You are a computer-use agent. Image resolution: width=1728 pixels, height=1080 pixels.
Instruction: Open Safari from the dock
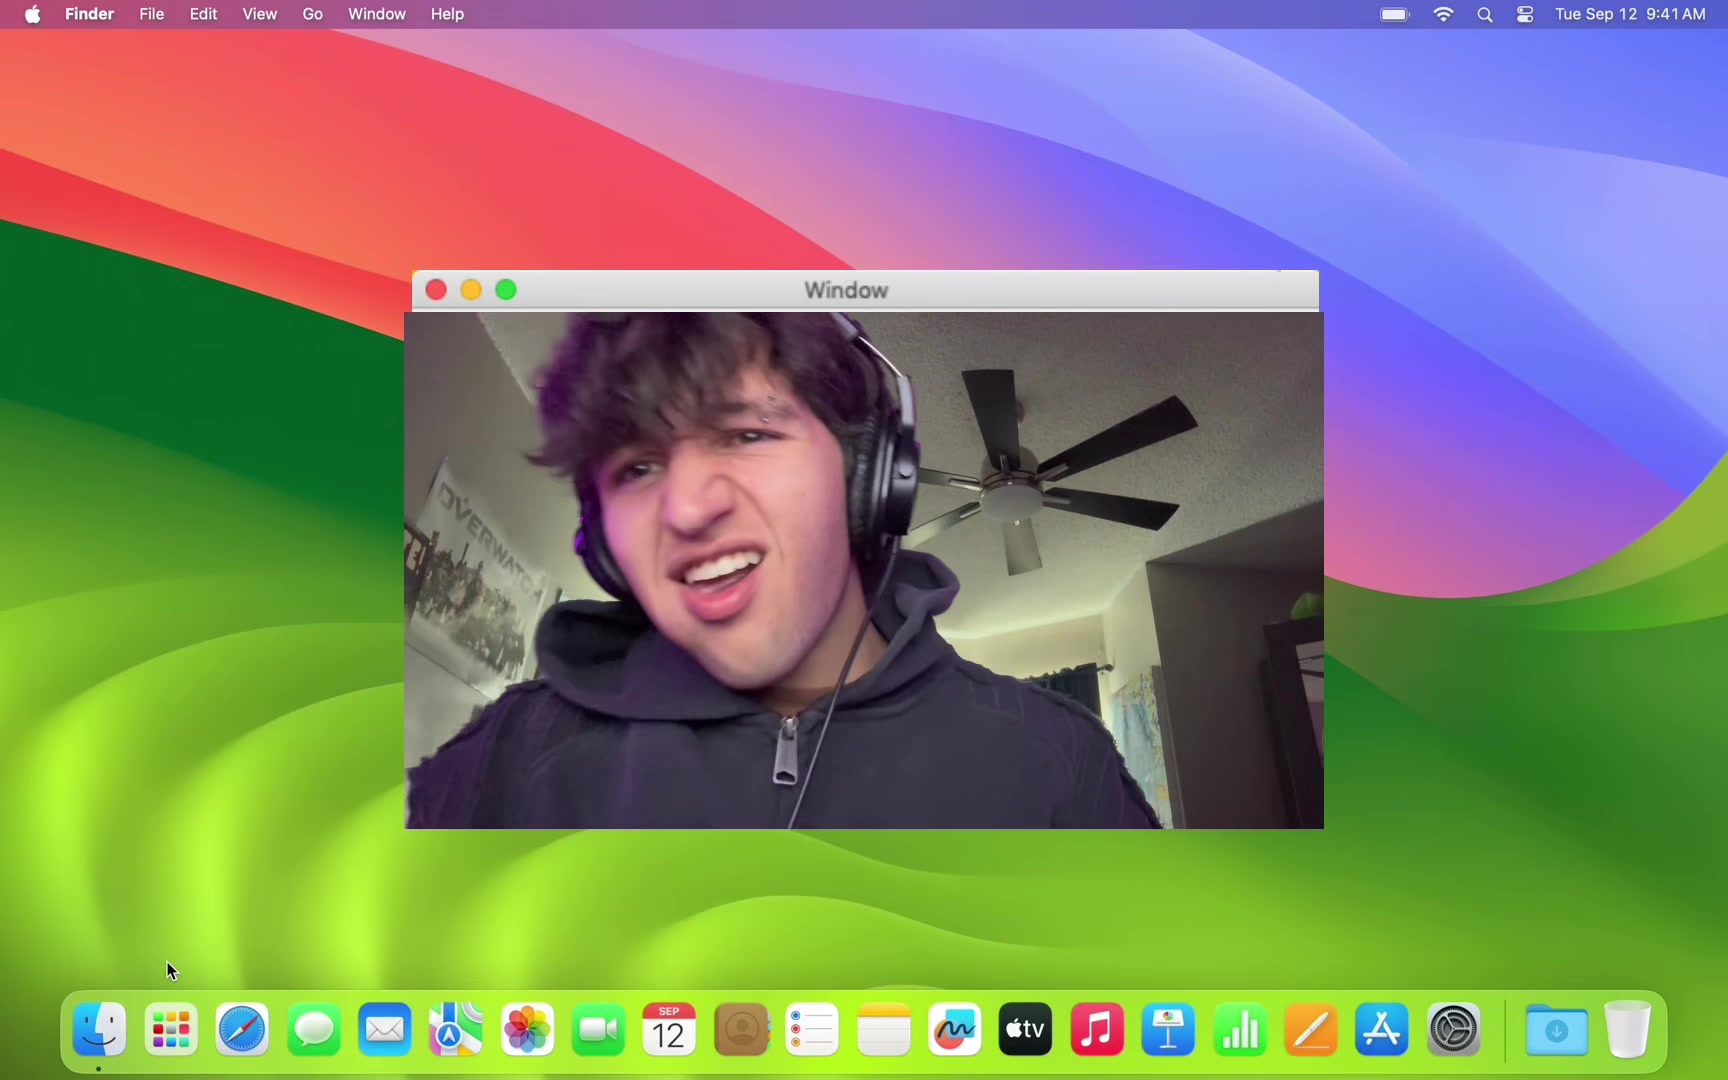(243, 1030)
